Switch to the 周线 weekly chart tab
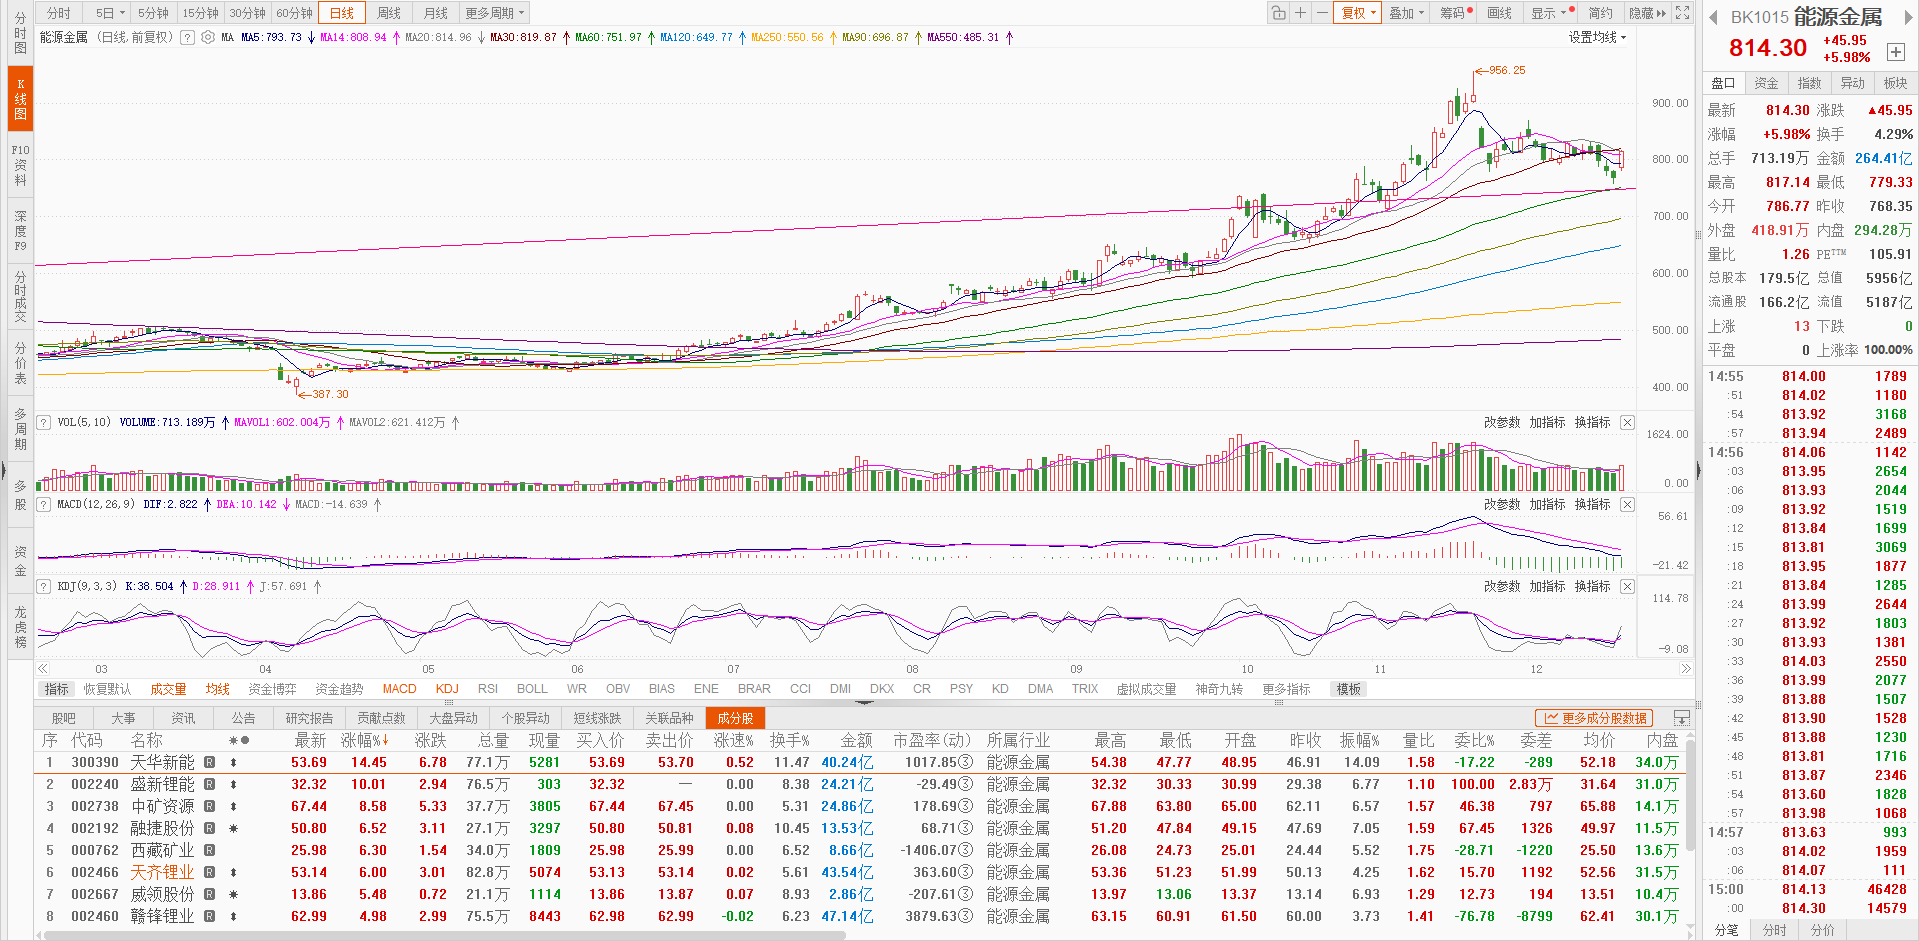This screenshot has height=941, width=1919. (389, 13)
